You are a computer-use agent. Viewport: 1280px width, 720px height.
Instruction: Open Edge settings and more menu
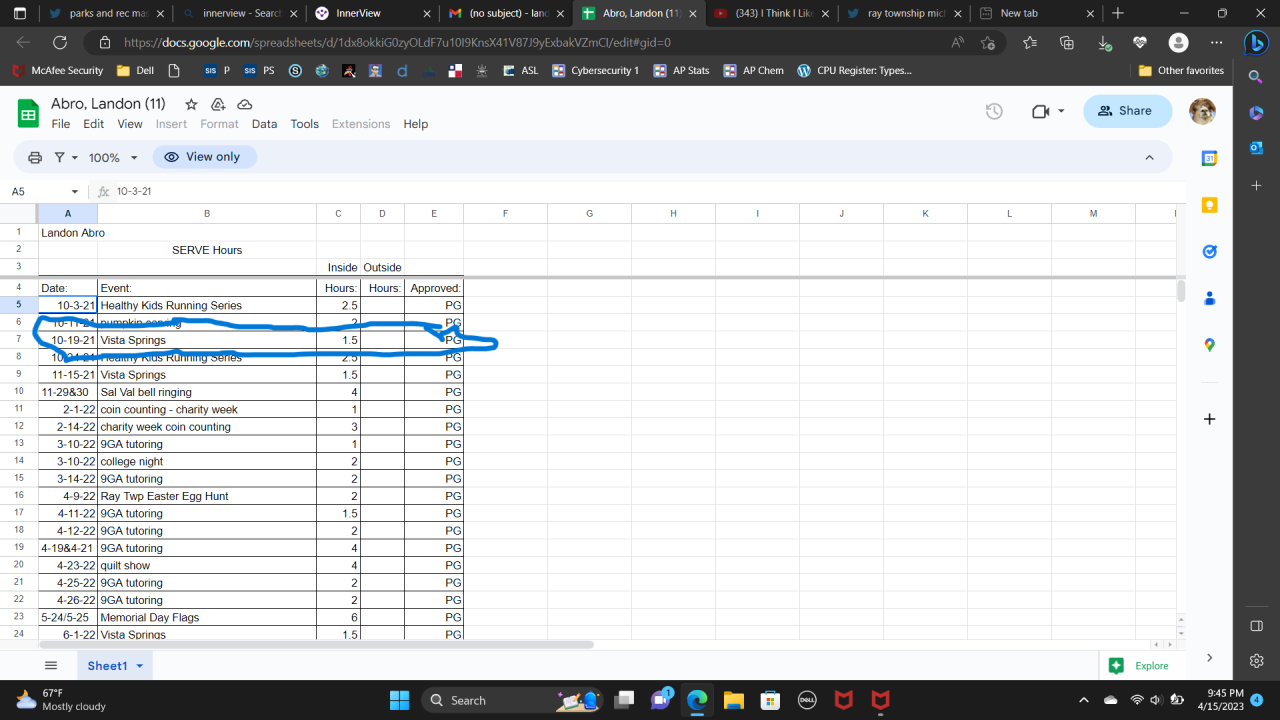pyautogui.click(x=1216, y=43)
